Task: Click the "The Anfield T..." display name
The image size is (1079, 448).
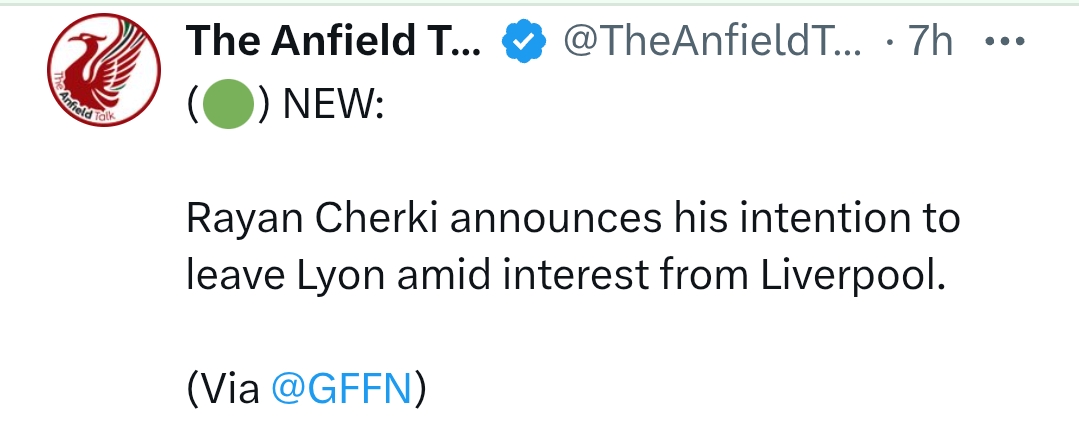Action: pyautogui.click(x=335, y=41)
